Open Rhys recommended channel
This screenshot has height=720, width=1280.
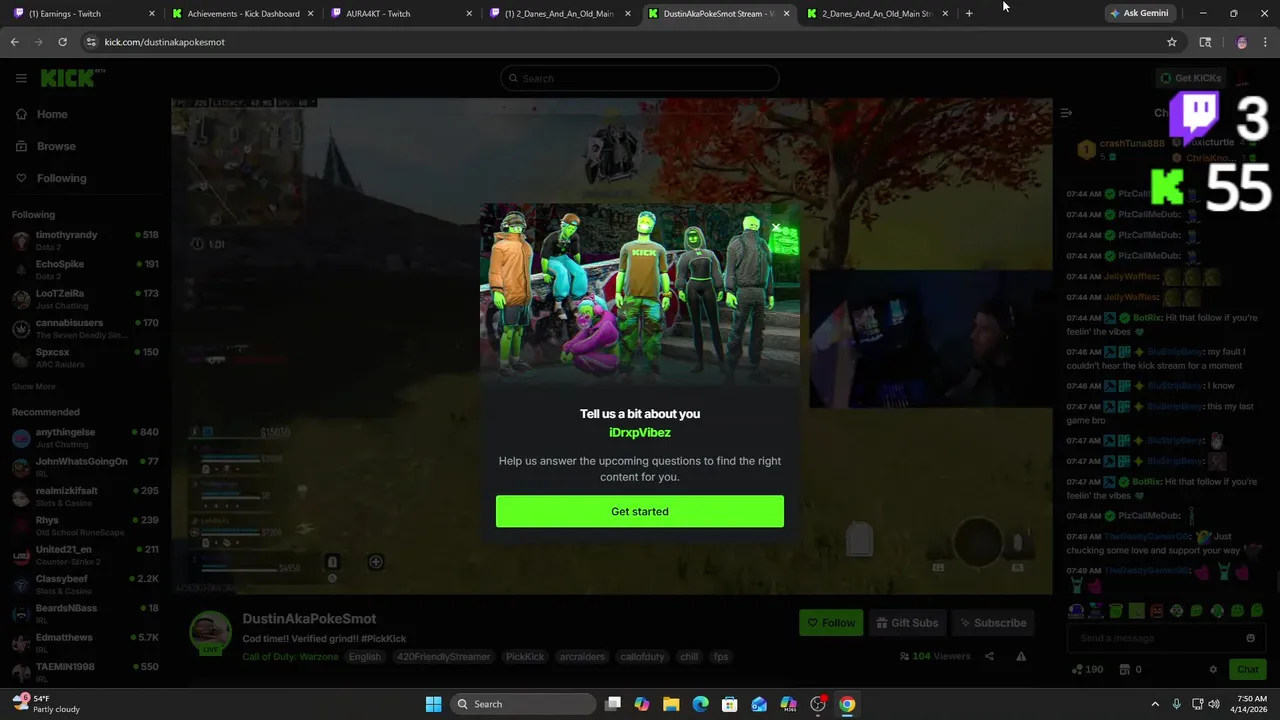(x=85, y=526)
